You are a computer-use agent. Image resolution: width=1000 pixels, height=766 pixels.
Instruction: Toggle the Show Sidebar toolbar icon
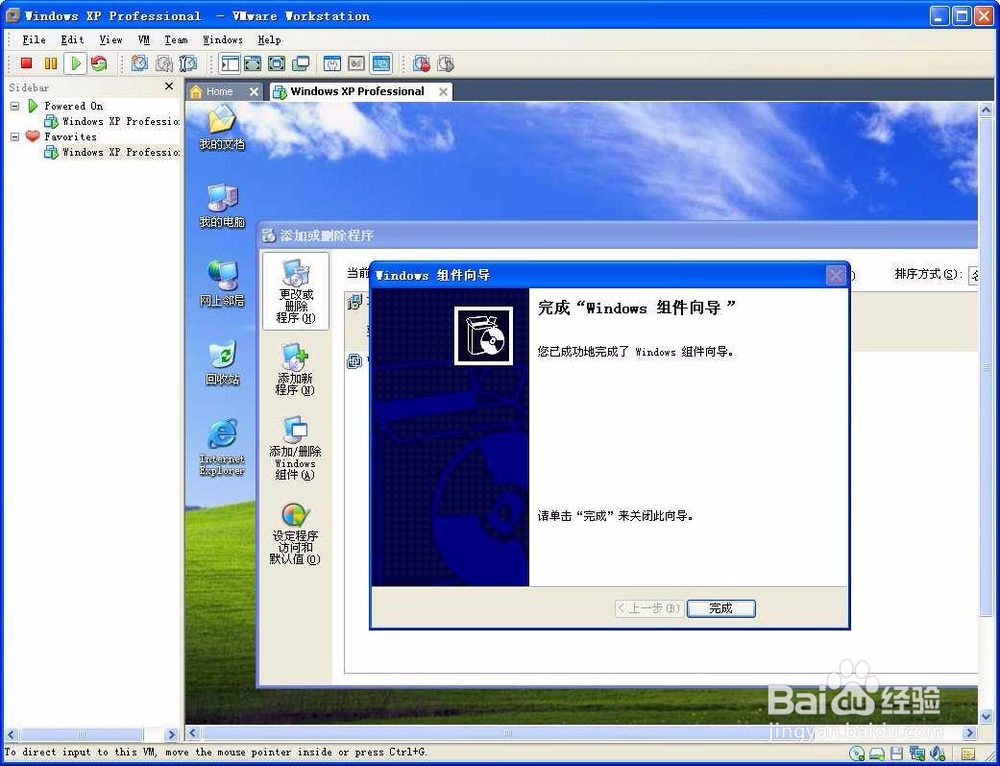(x=229, y=63)
